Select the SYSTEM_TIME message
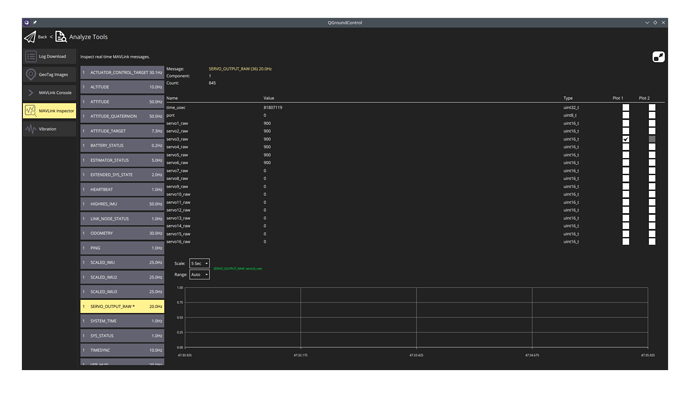This screenshot has width=690, height=396. (122, 321)
